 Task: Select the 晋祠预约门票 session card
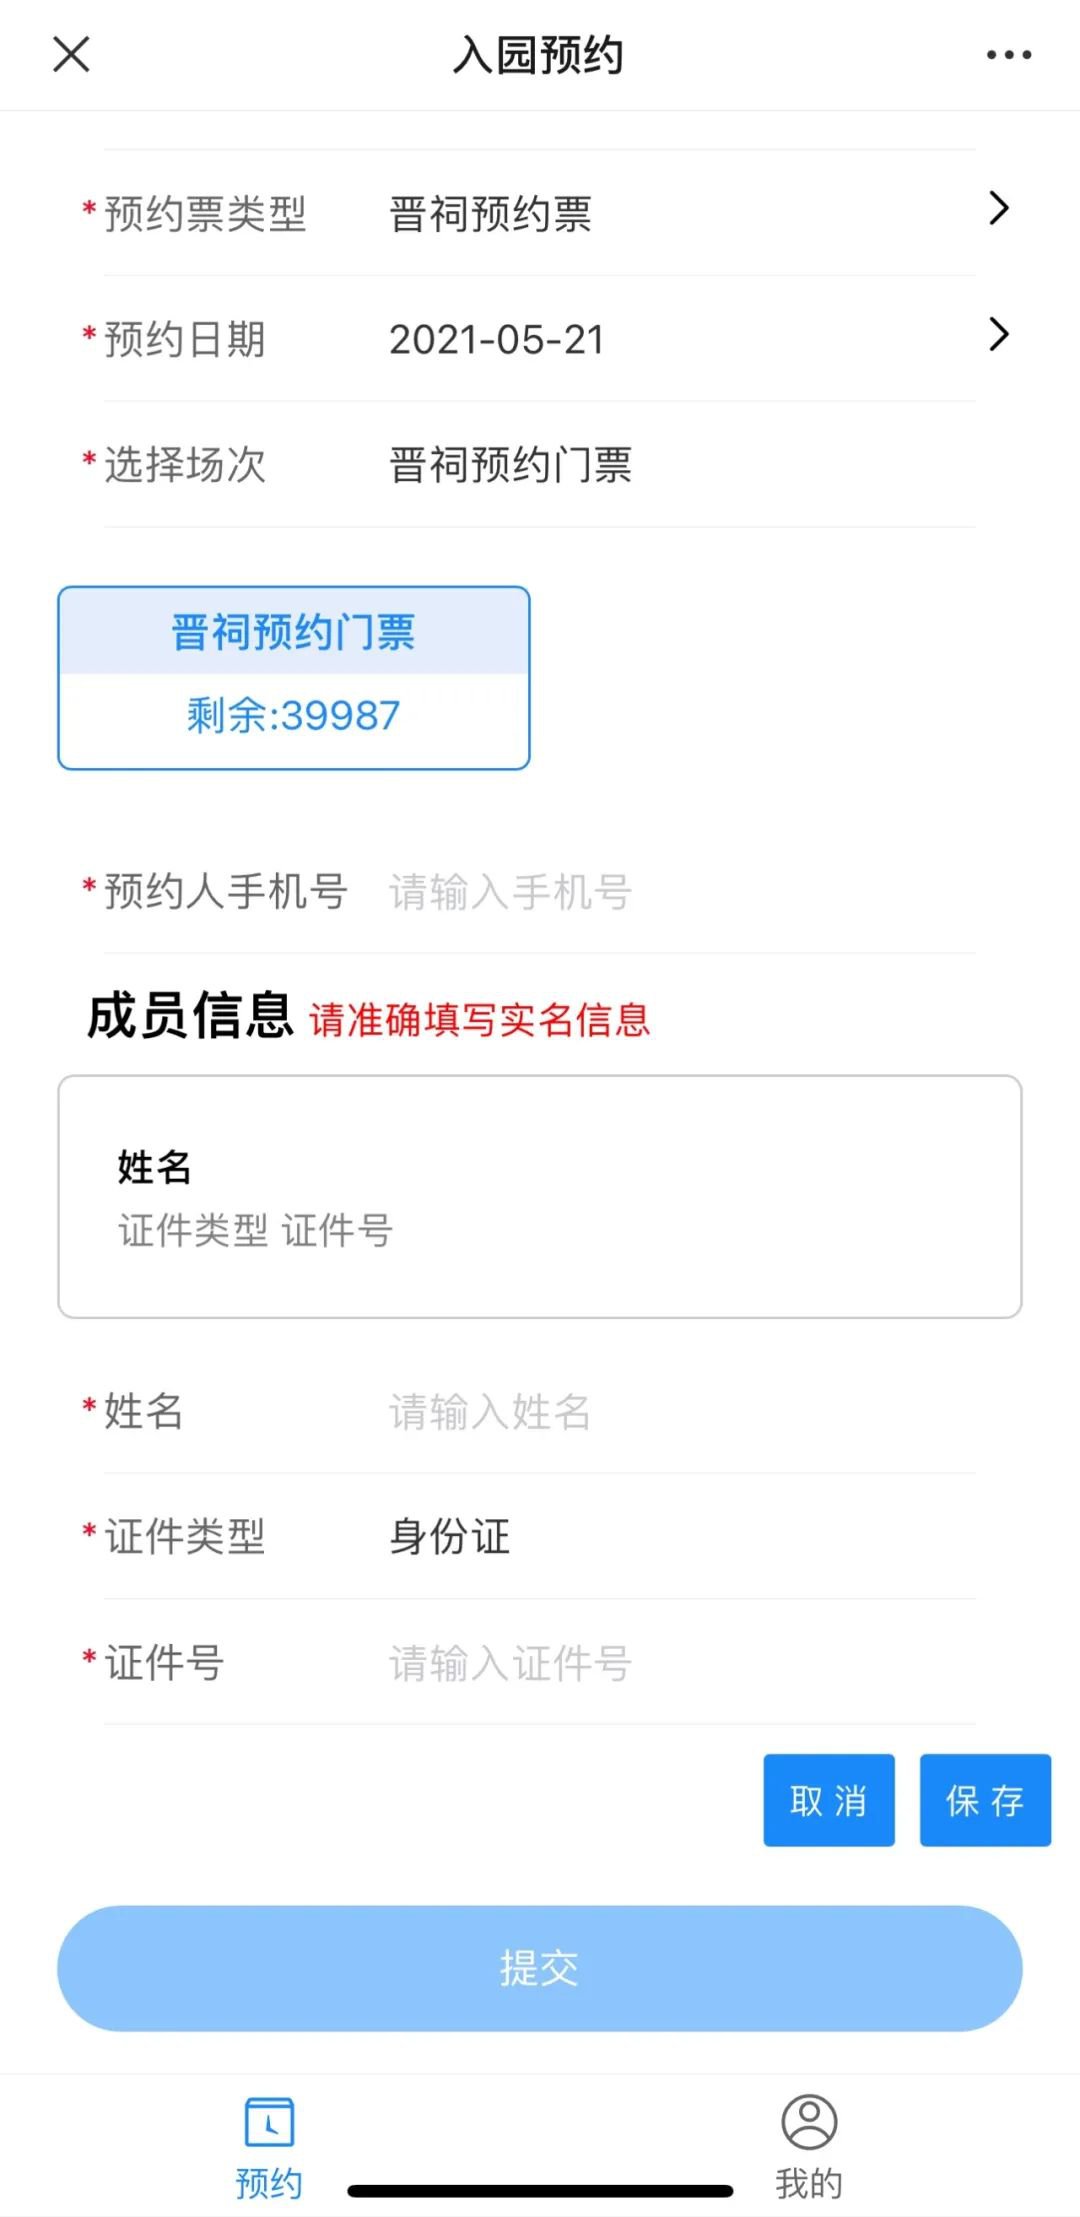[x=294, y=678]
